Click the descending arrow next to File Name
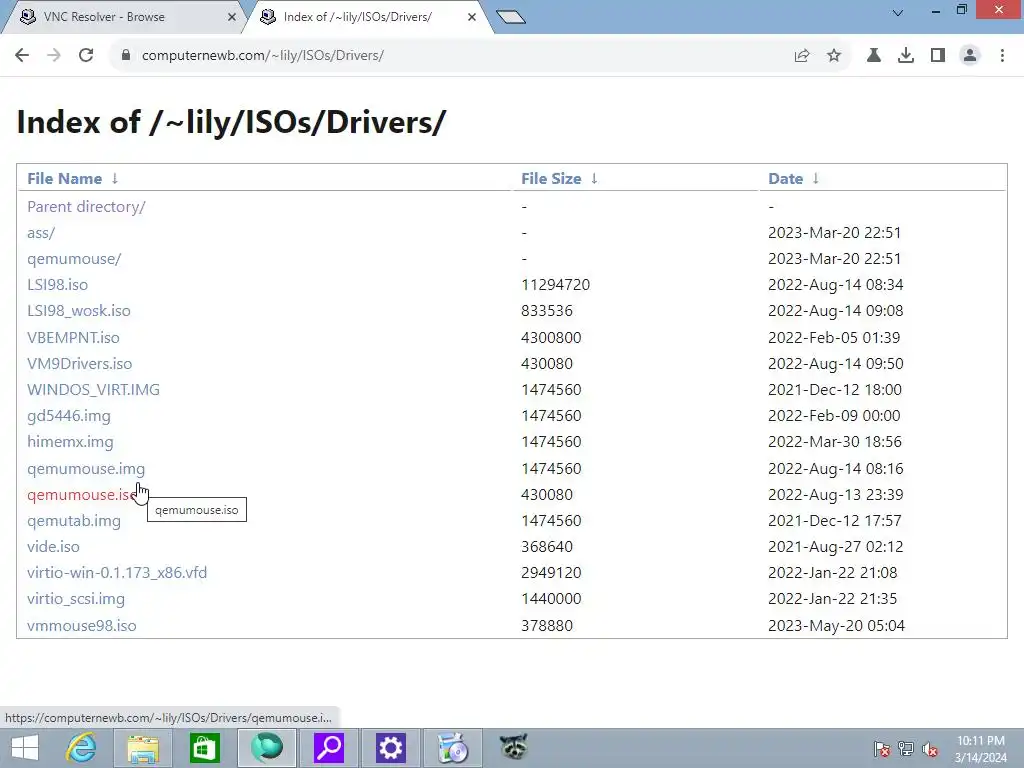1024x768 pixels. 115,178
